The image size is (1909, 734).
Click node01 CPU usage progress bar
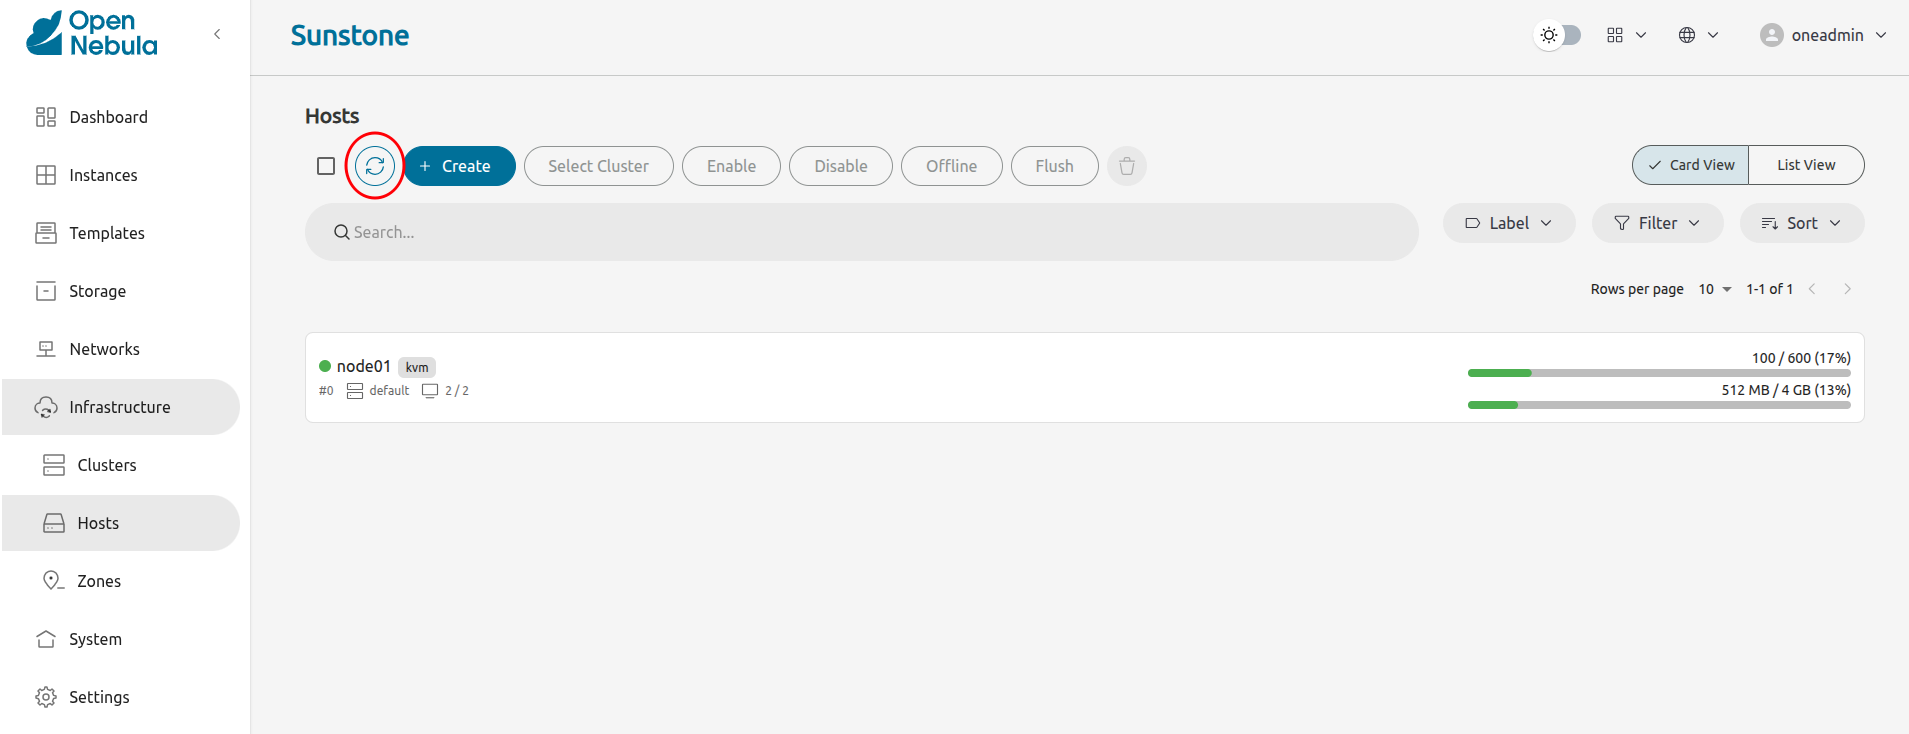pos(1658,373)
